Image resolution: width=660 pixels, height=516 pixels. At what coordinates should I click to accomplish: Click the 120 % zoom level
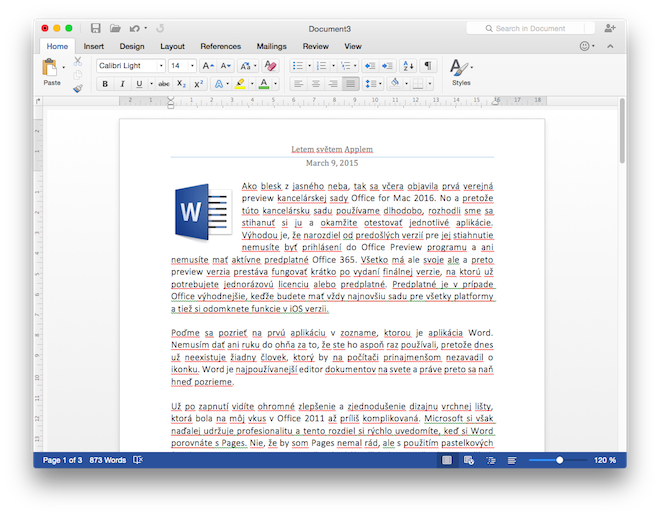605,460
